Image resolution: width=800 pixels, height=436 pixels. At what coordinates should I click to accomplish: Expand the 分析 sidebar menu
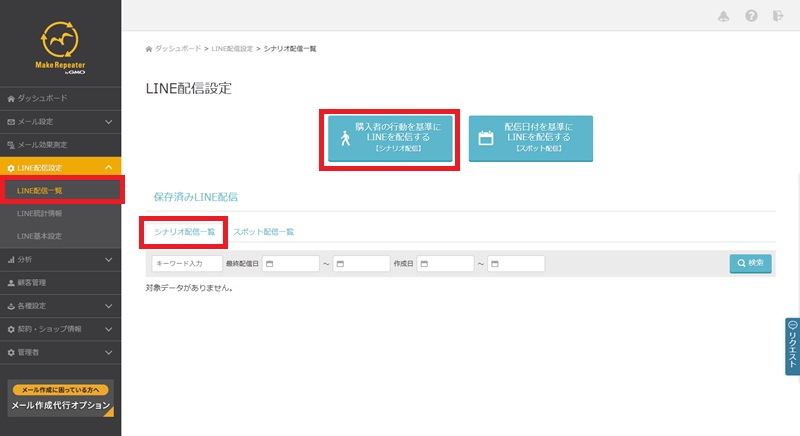61,260
